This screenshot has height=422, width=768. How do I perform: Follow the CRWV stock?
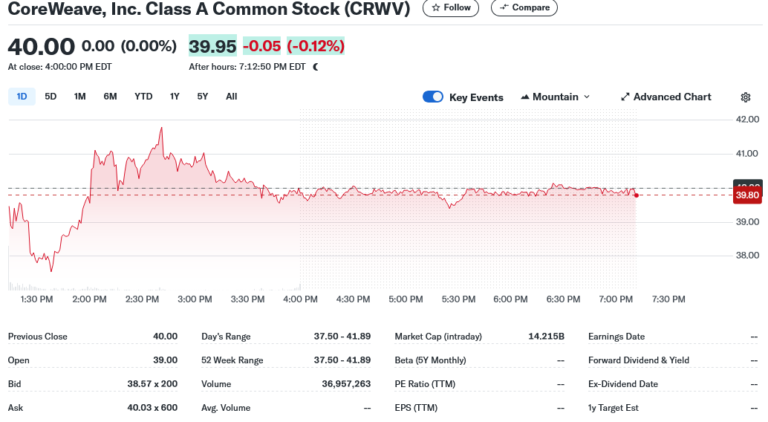pos(451,8)
